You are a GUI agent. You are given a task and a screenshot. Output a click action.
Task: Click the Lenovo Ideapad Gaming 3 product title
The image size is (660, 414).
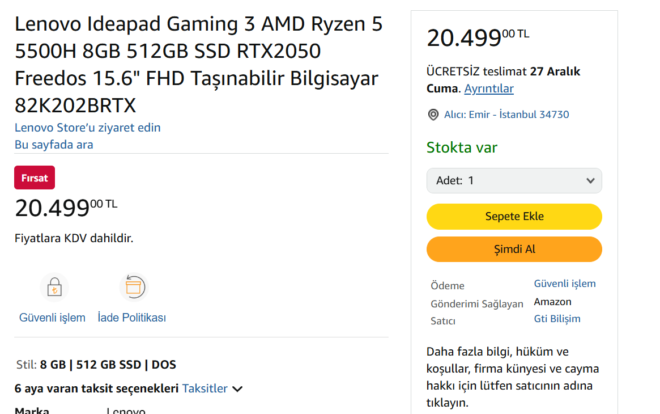click(198, 63)
